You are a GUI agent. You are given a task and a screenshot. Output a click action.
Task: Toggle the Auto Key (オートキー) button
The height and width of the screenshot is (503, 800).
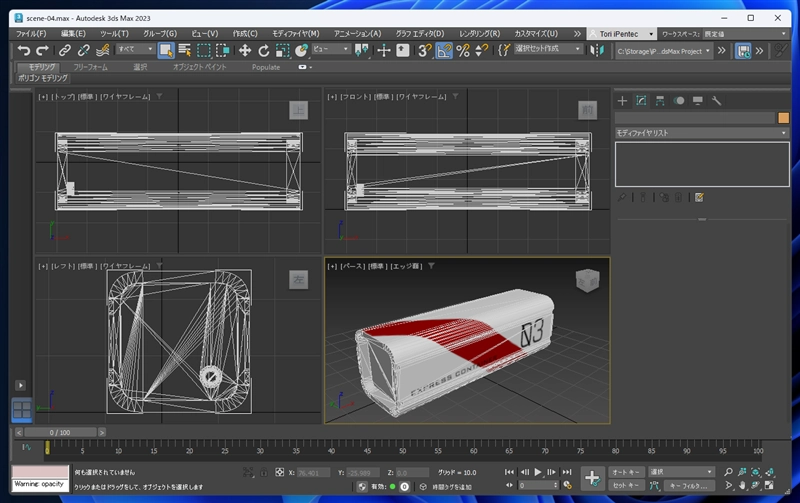pyautogui.click(x=626, y=472)
